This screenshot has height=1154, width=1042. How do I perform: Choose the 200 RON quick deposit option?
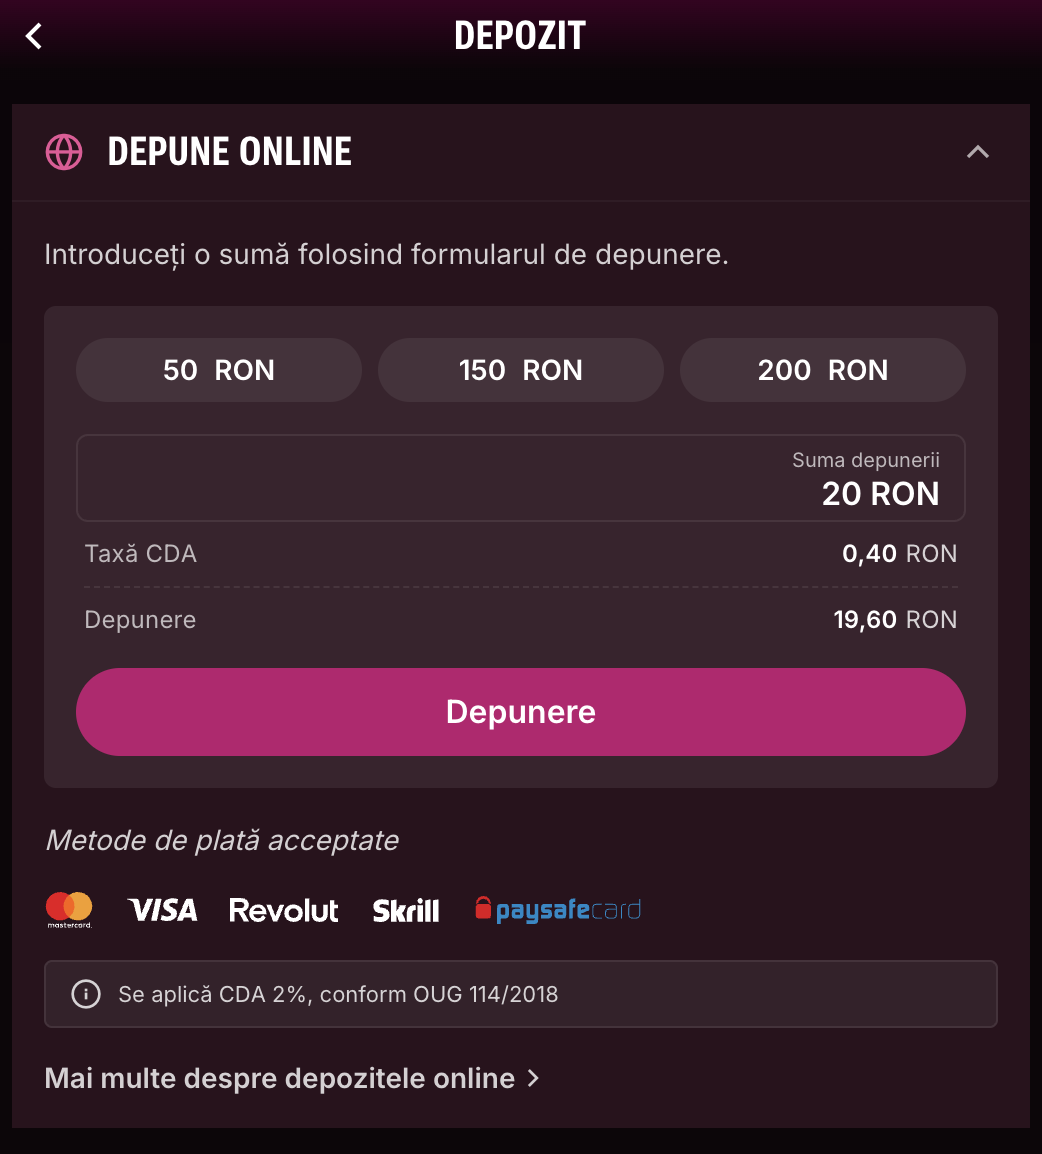click(x=822, y=370)
